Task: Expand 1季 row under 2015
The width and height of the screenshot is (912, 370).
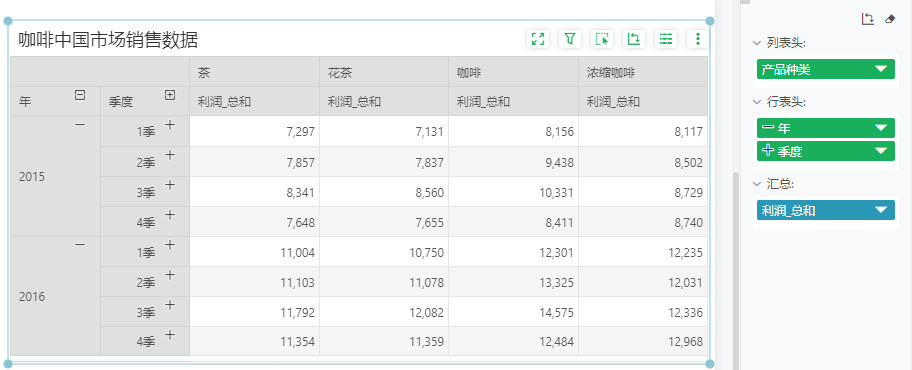Action: (x=170, y=124)
